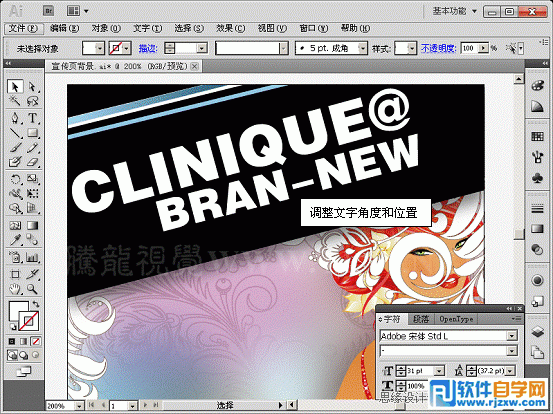Click the 描边 stroke link

[x=148, y=48]
